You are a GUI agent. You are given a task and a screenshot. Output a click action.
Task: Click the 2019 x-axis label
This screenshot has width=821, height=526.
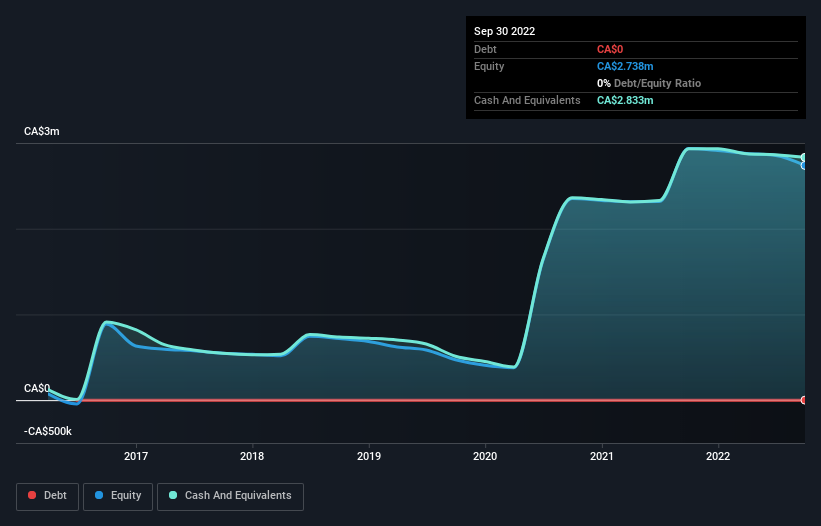click(369, 456)
